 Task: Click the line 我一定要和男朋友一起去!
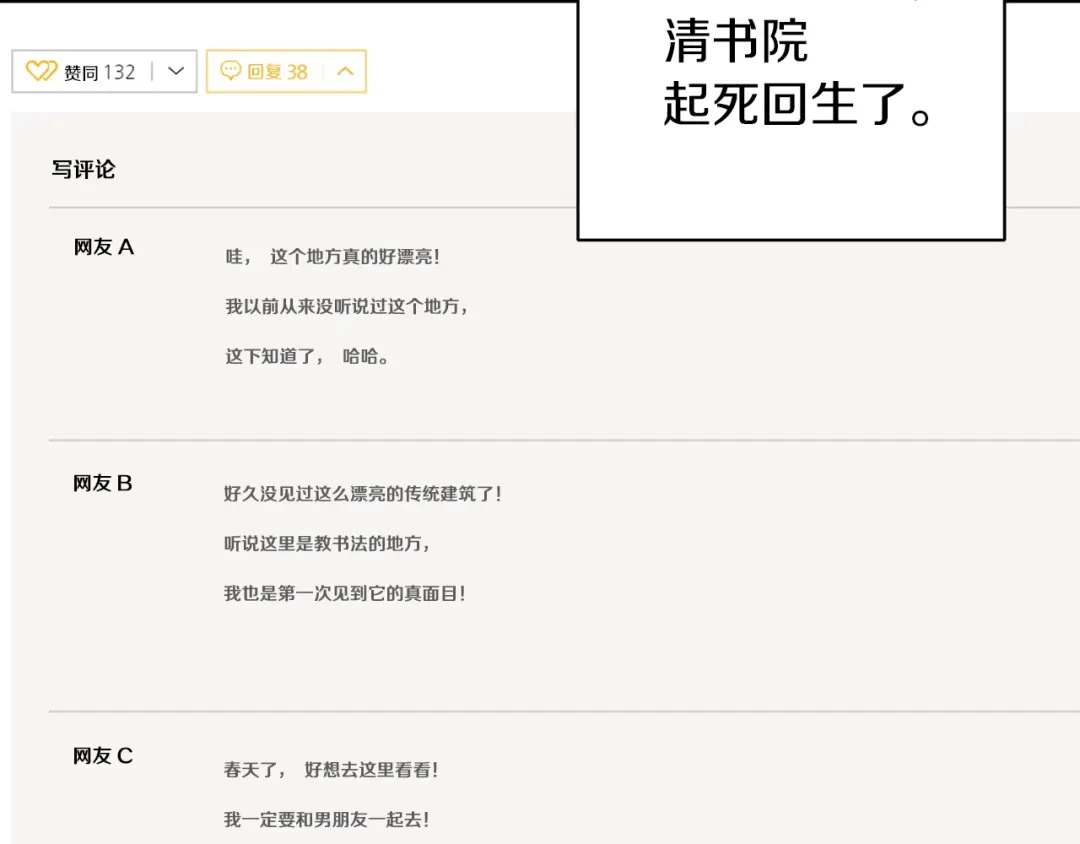(326, 819)
